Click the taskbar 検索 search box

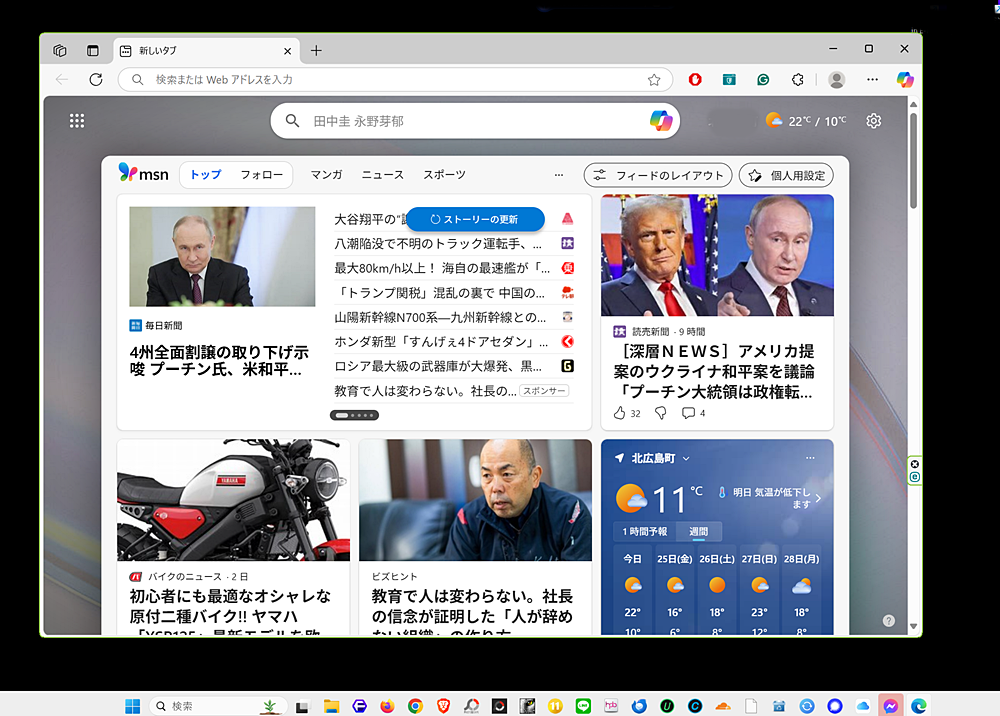[218, 706]
